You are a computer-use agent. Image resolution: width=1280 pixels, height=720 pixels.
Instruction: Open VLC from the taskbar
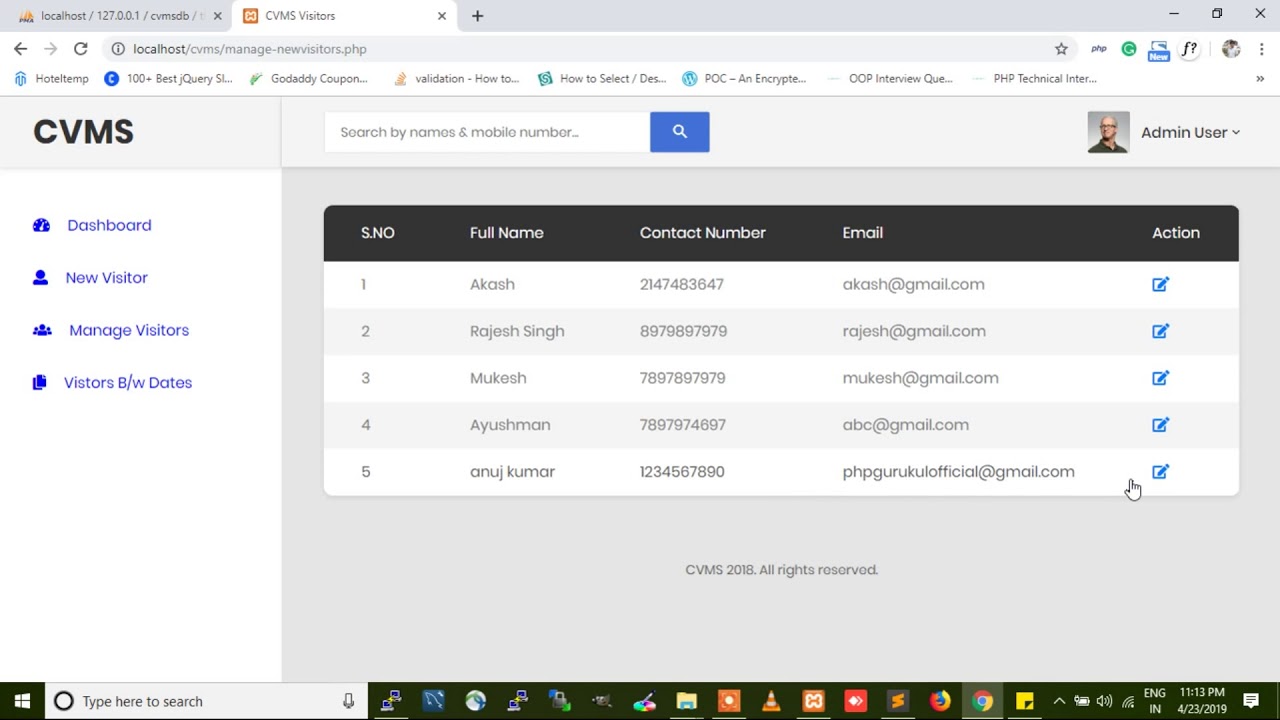point(770,701)
